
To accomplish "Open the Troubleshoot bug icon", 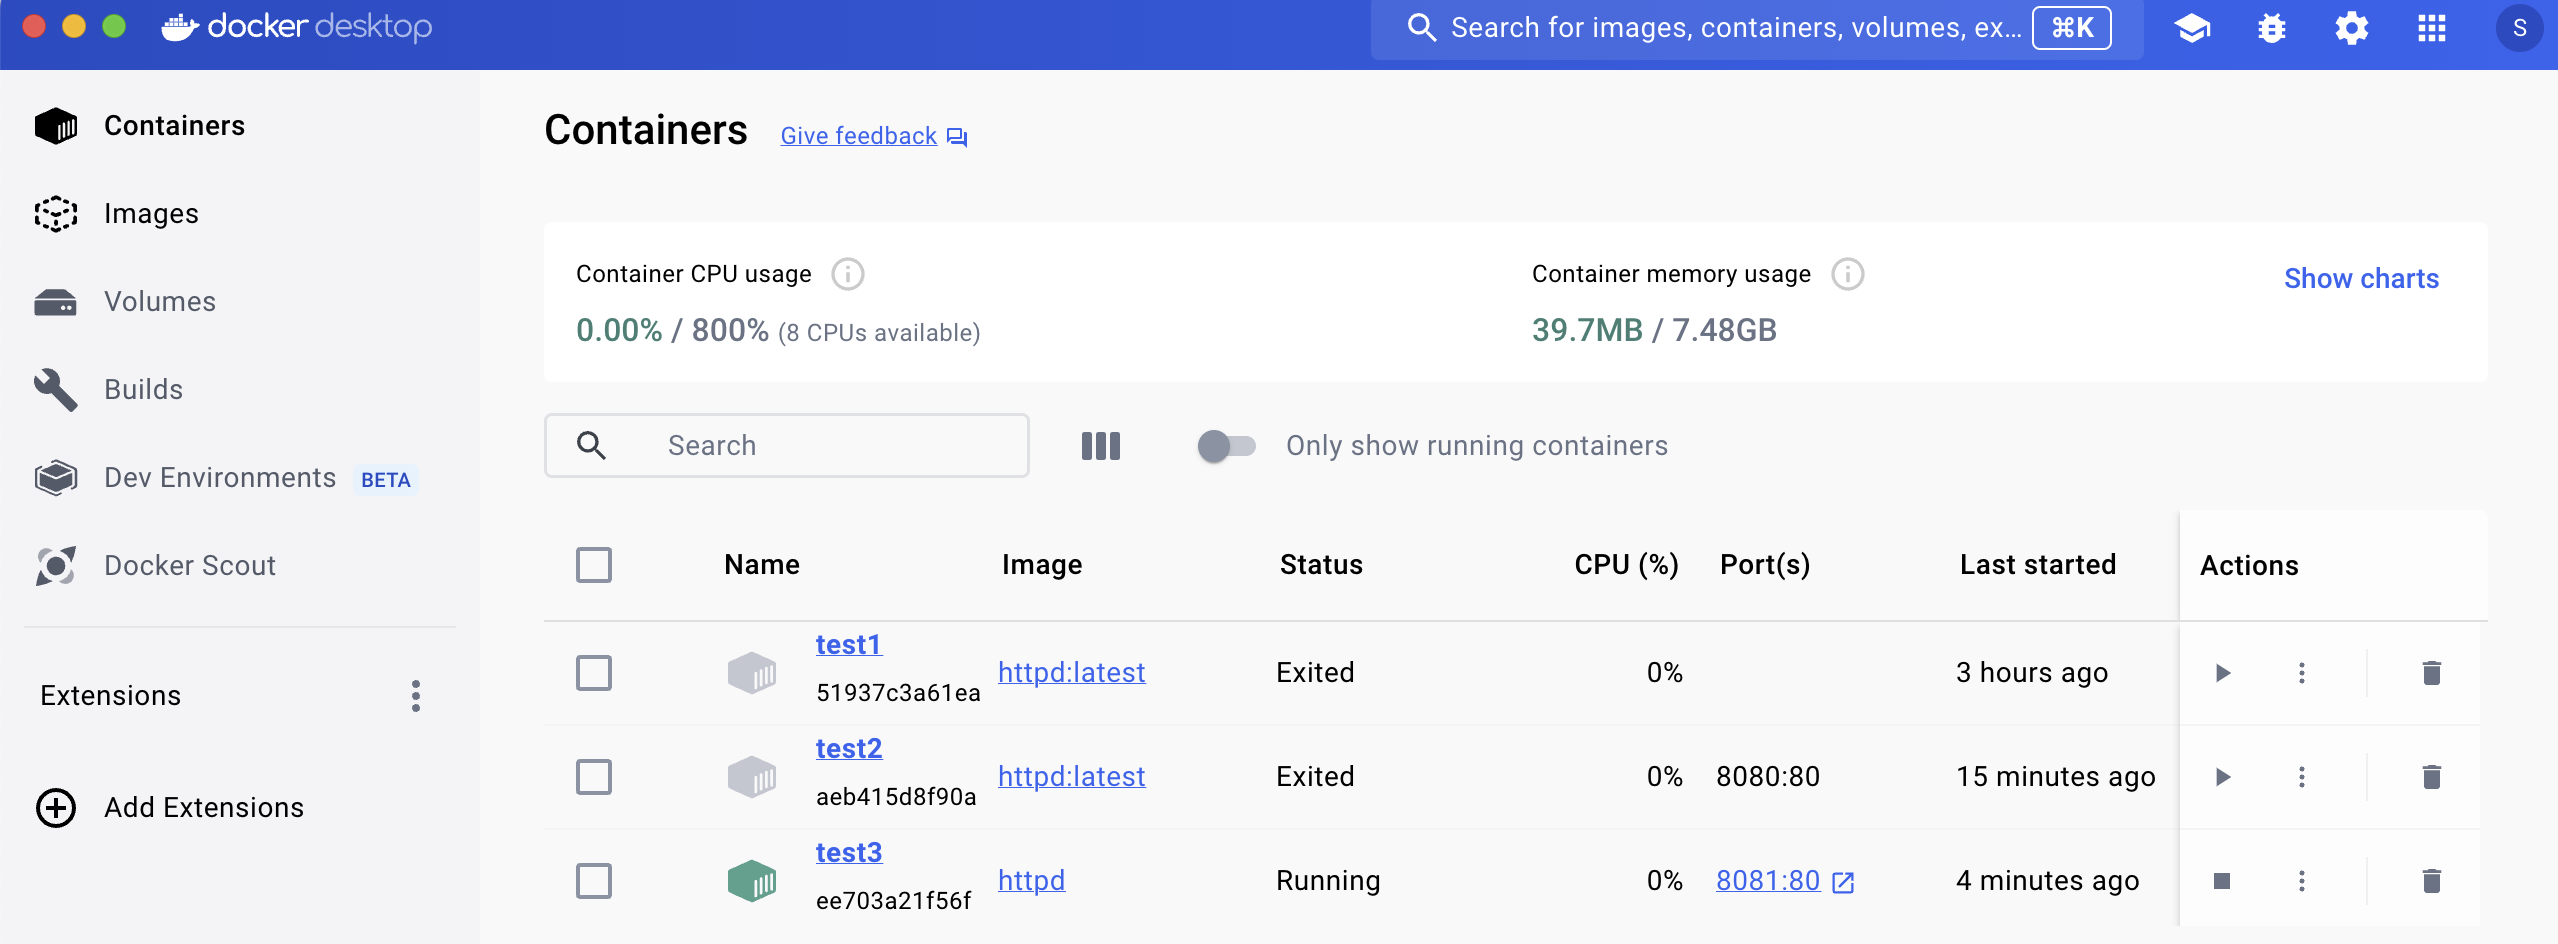I will pos(2272,28).
